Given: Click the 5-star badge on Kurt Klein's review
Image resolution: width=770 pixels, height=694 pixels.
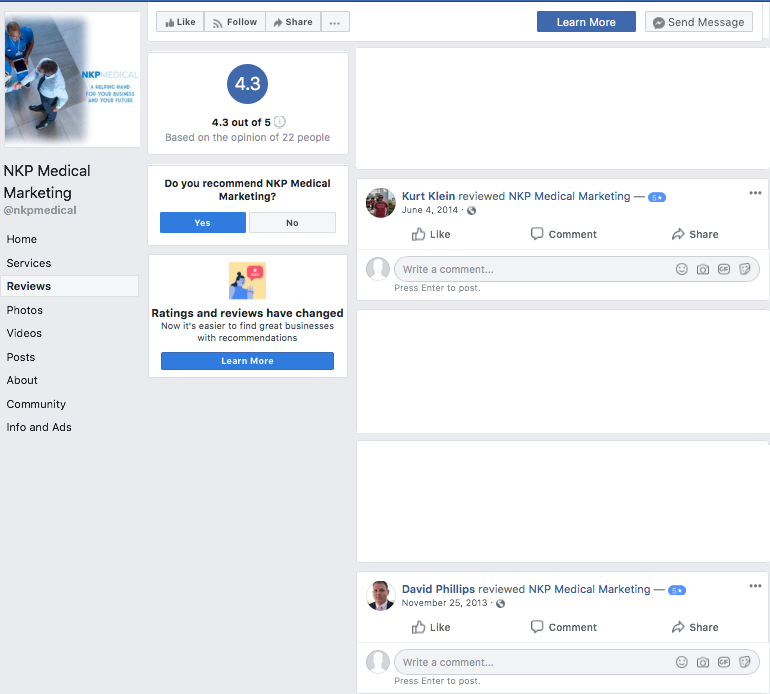Looking at the screenshot, I should (x=657, y=197).
